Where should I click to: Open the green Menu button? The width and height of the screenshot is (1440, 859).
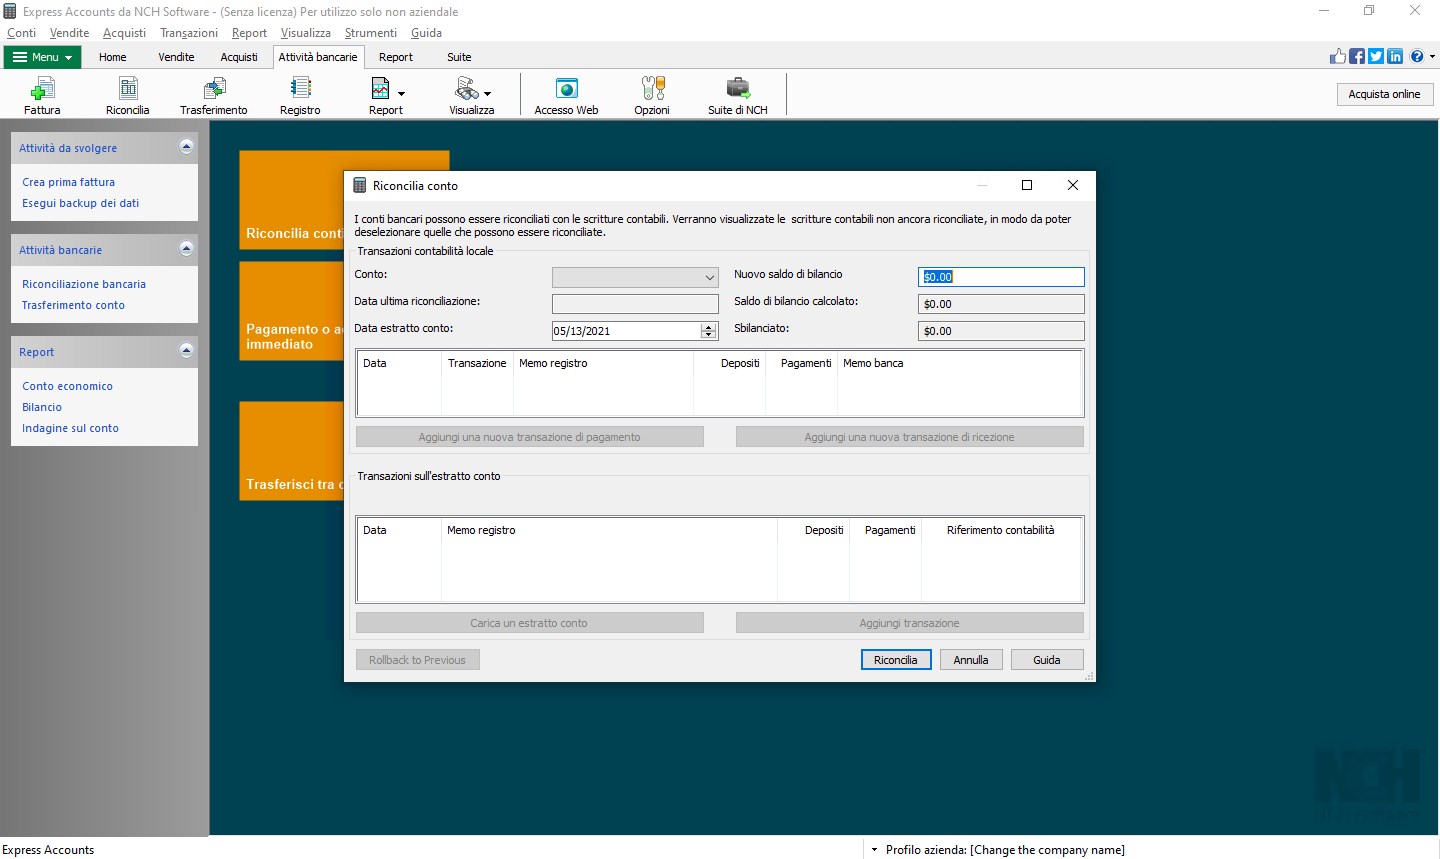(x=42, y=57)
